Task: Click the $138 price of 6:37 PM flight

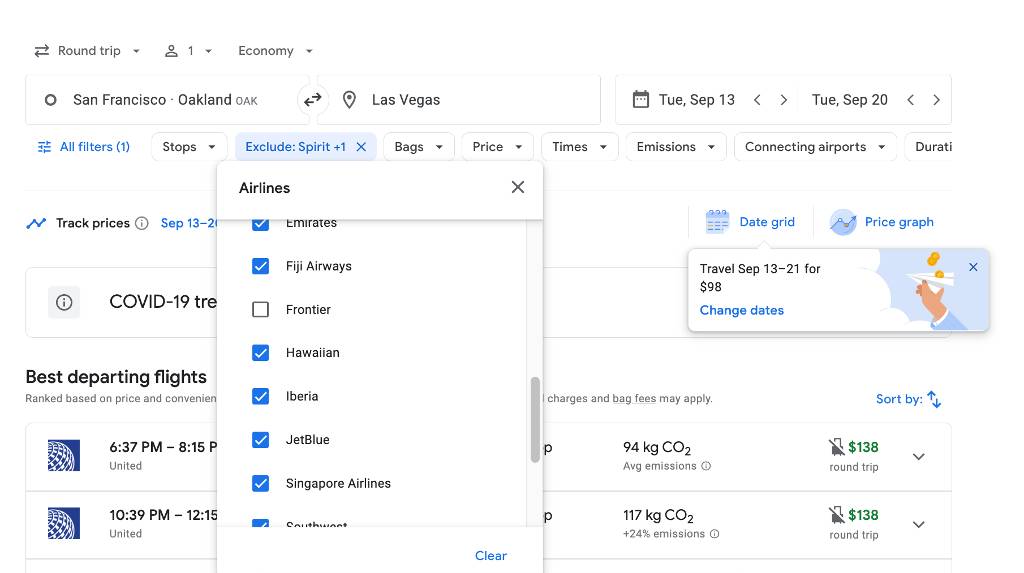Action: (x=863, y=448)
